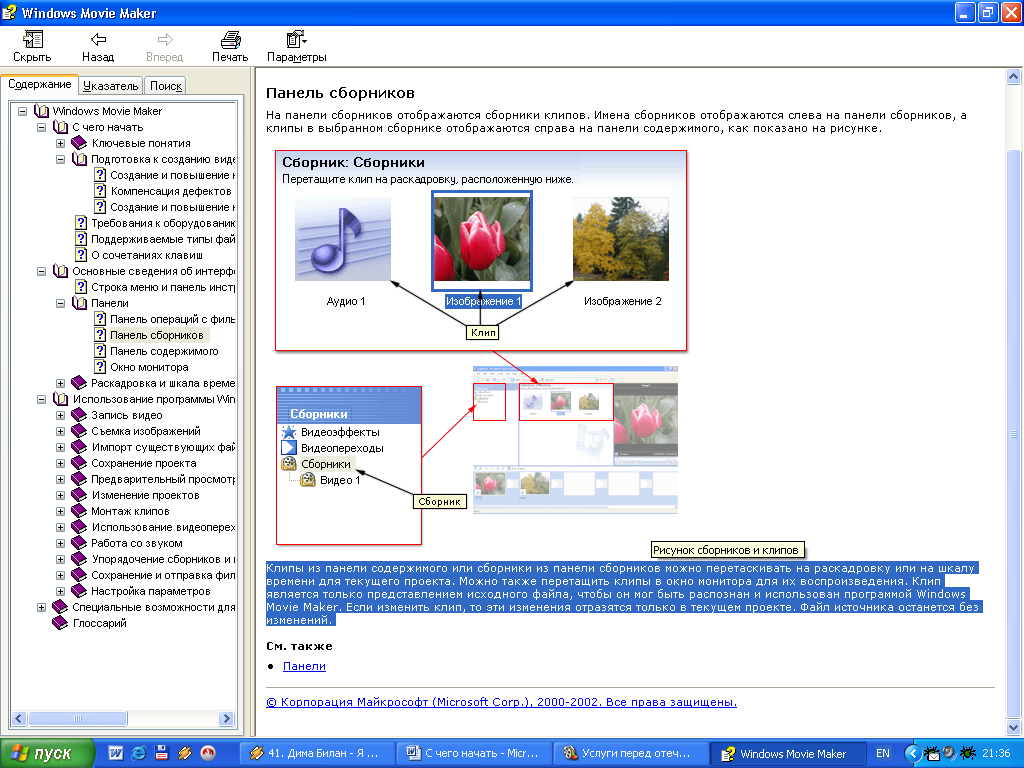Switch to the Дима Билан taskbar window
The width and height of the screenshot is (1024, 768).
(x=315, y=753)
